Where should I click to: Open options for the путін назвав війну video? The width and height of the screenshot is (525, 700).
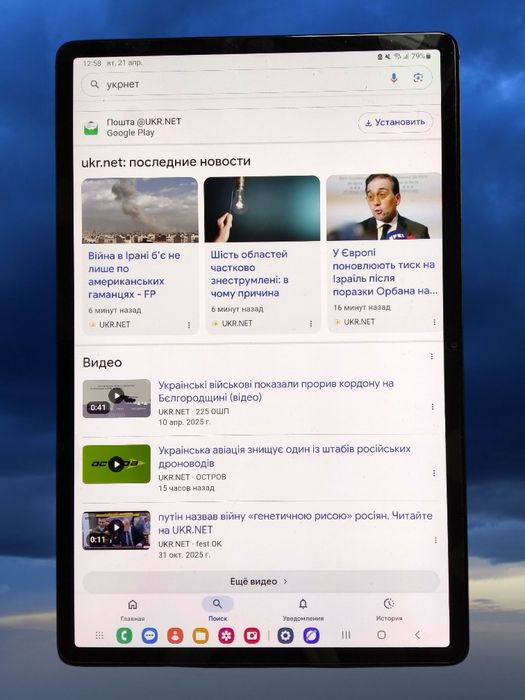pyautogui.click(x=435, y=540)
